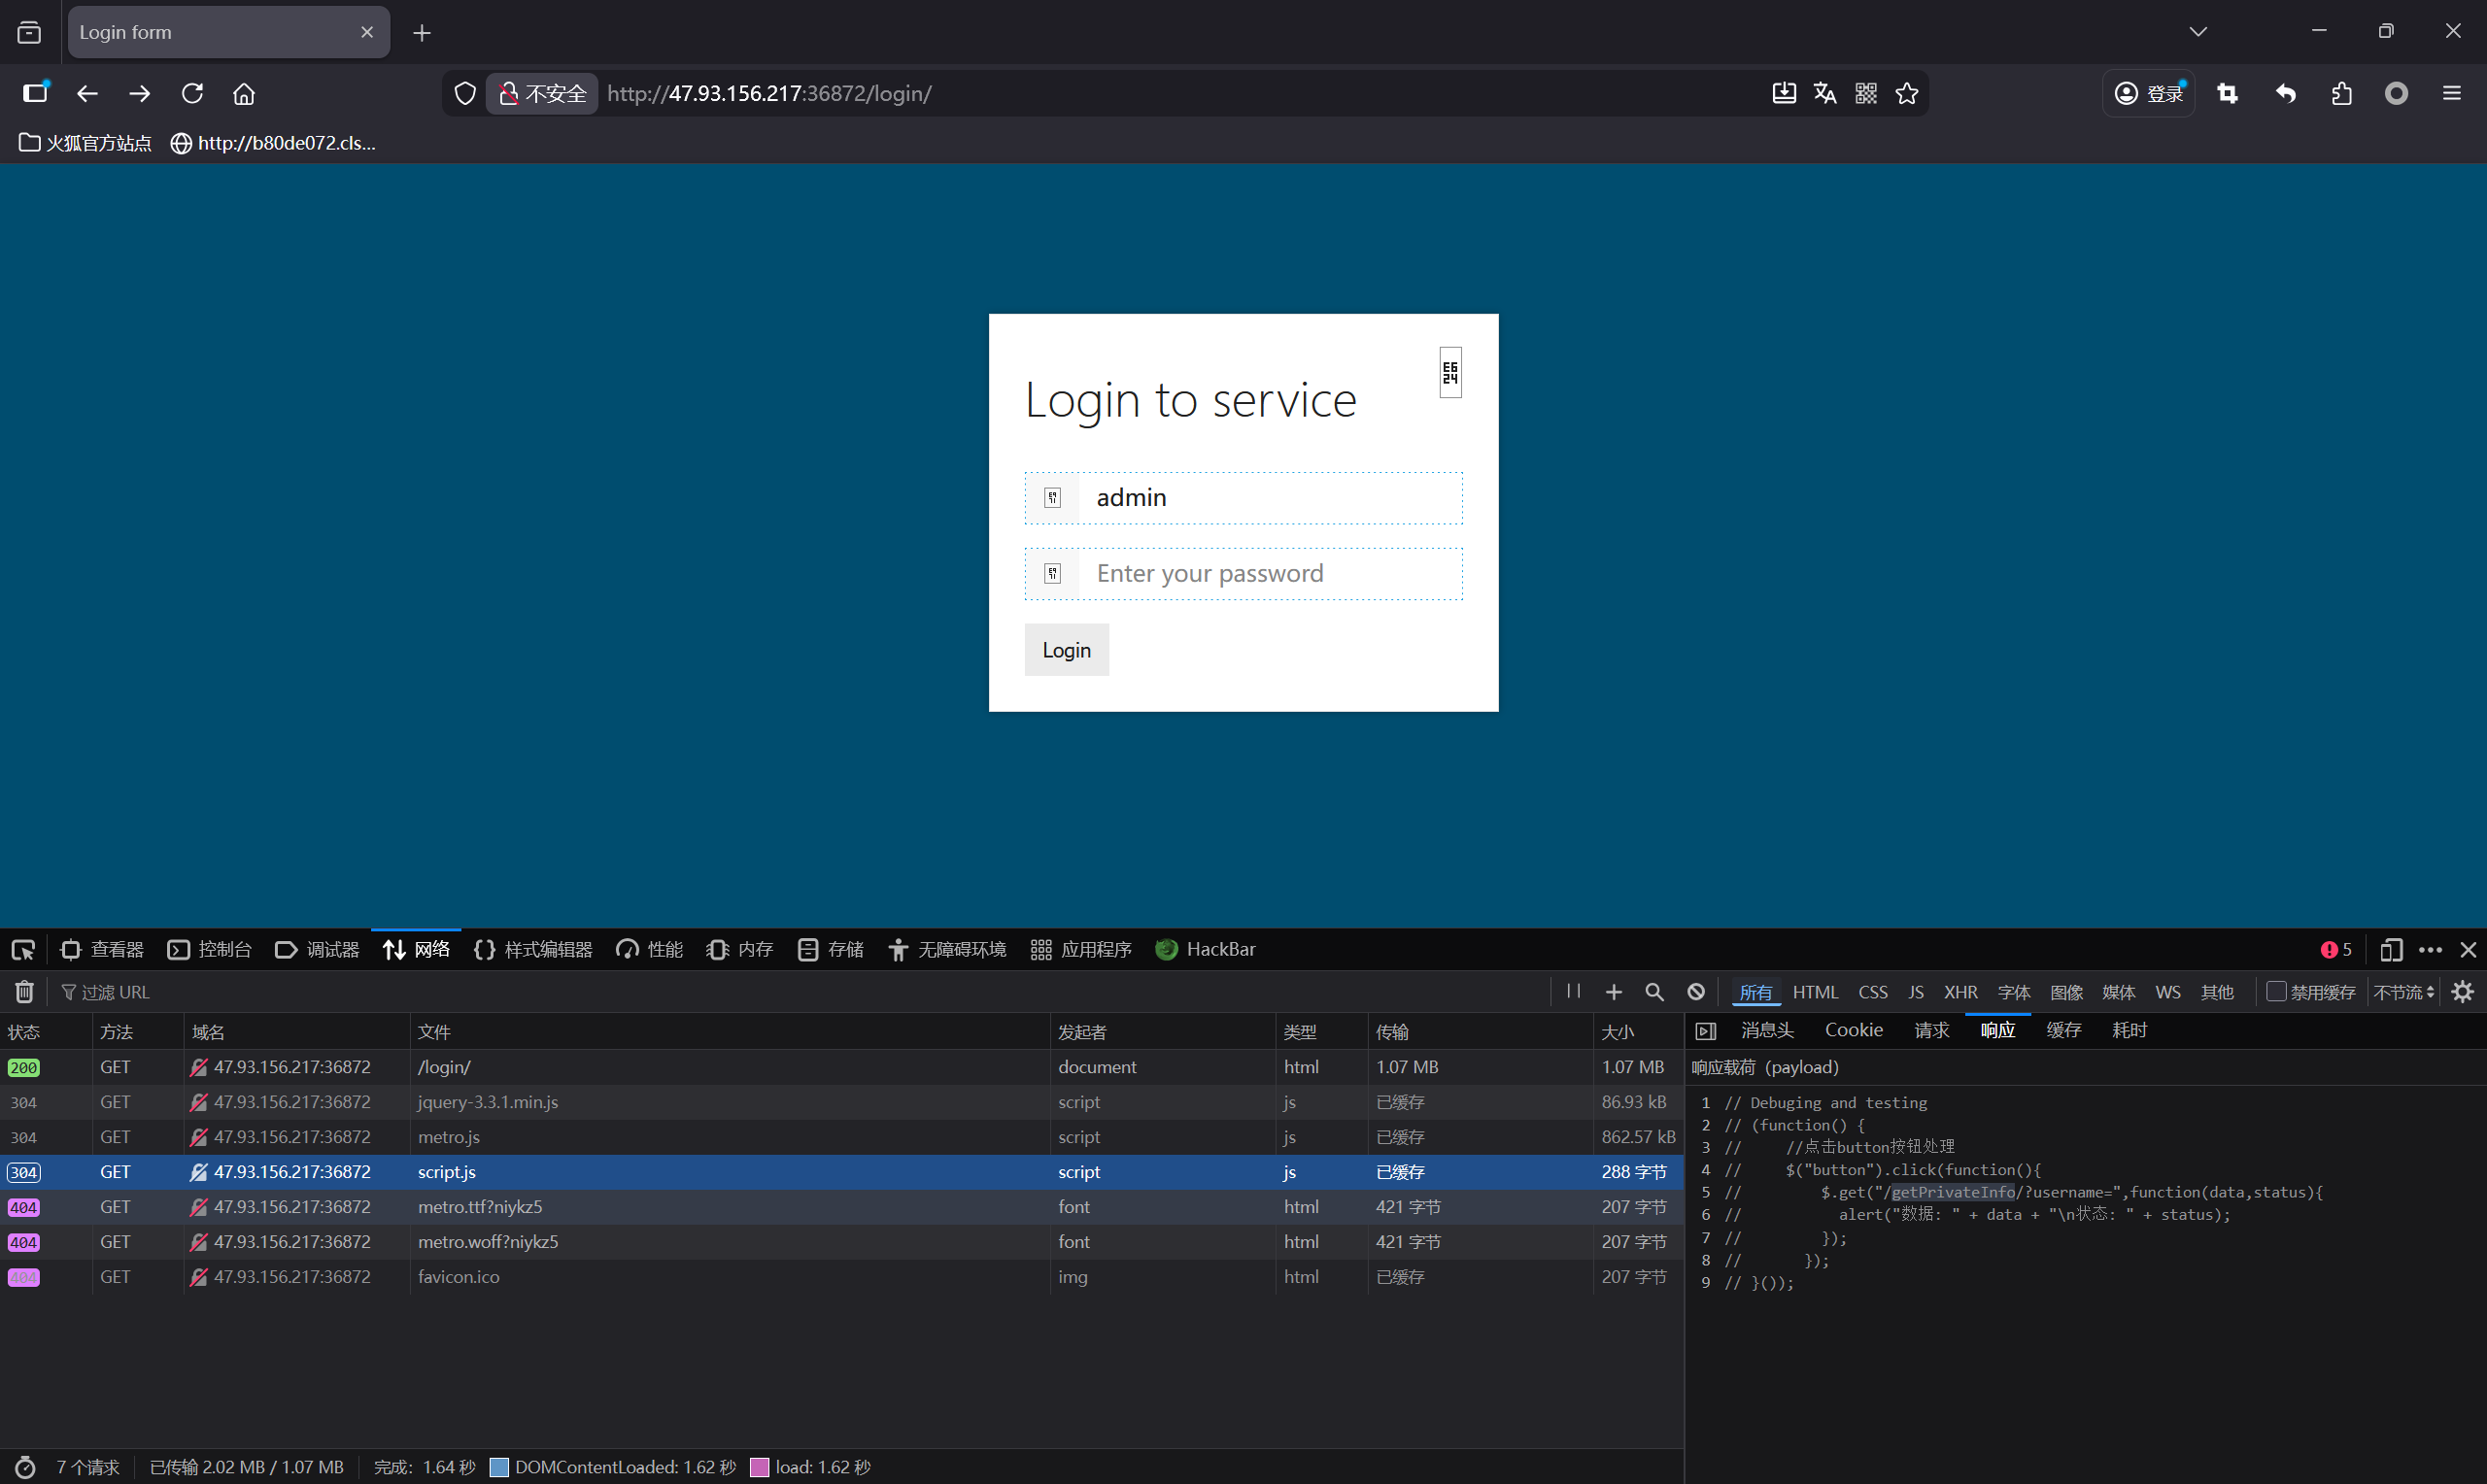Open network settings gear icon
Screen dimensions: 2487x1484
[2463, 992]
